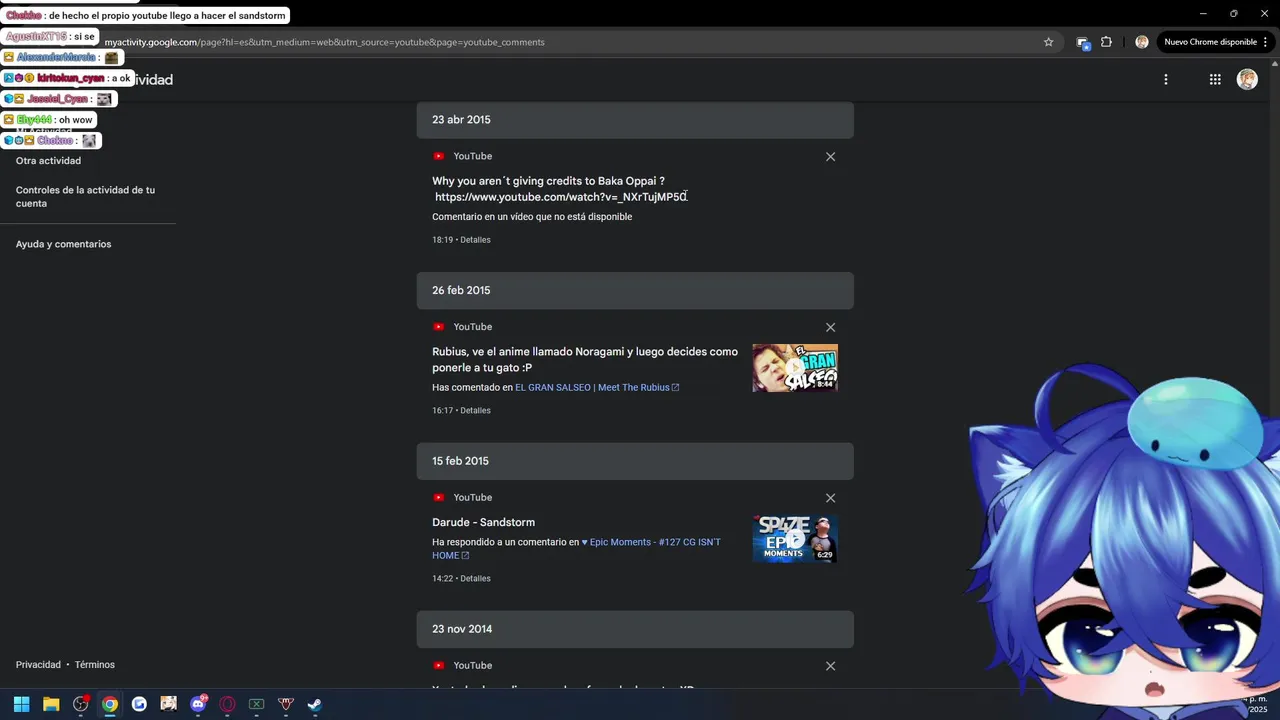Click the YouTube icon on Baka Oppai entry

point(438,157)
